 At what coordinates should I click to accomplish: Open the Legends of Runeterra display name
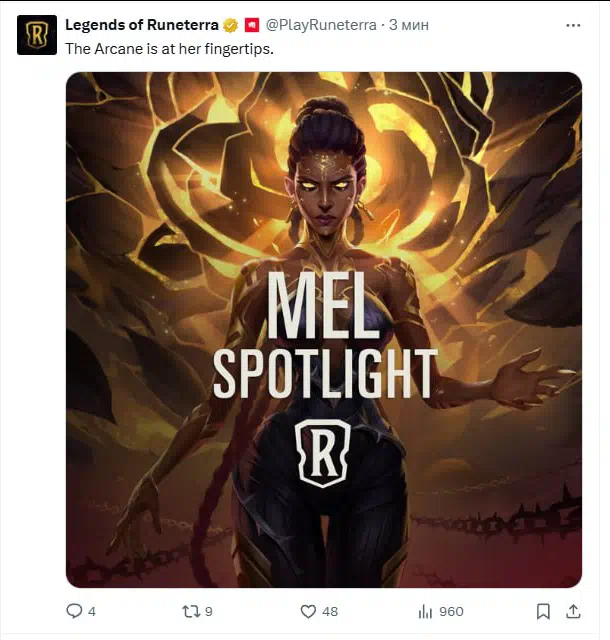142,25
